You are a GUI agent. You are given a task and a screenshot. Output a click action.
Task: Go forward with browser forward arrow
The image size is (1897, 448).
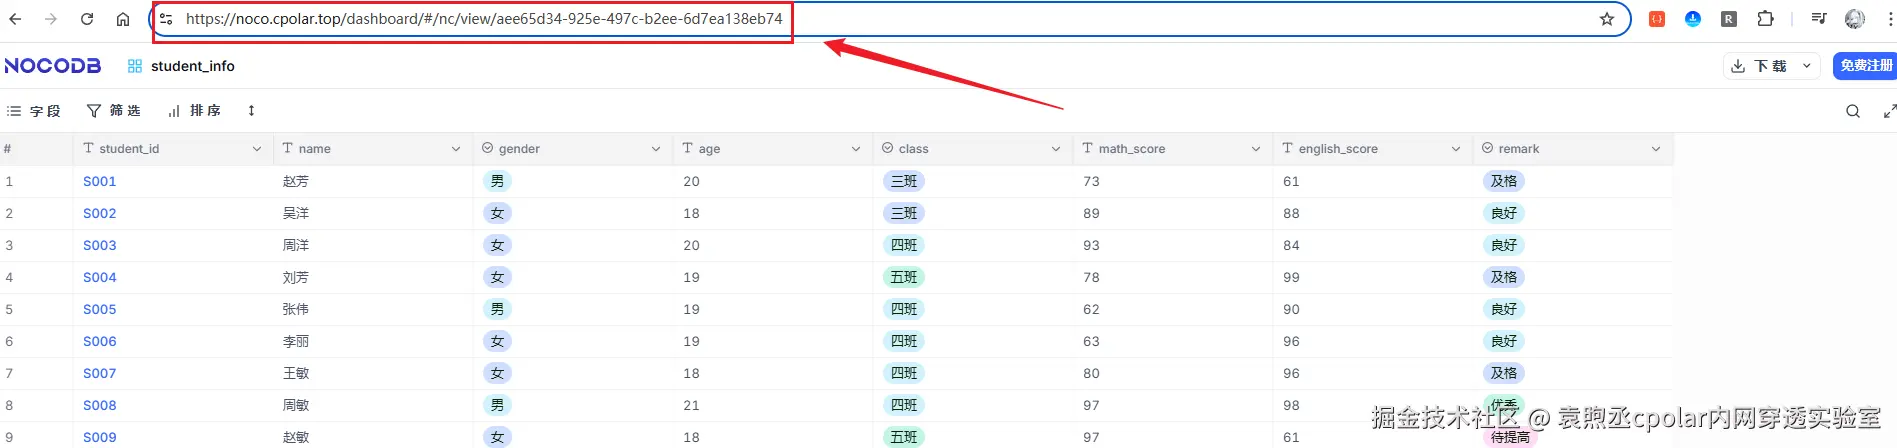coord(51,19)
